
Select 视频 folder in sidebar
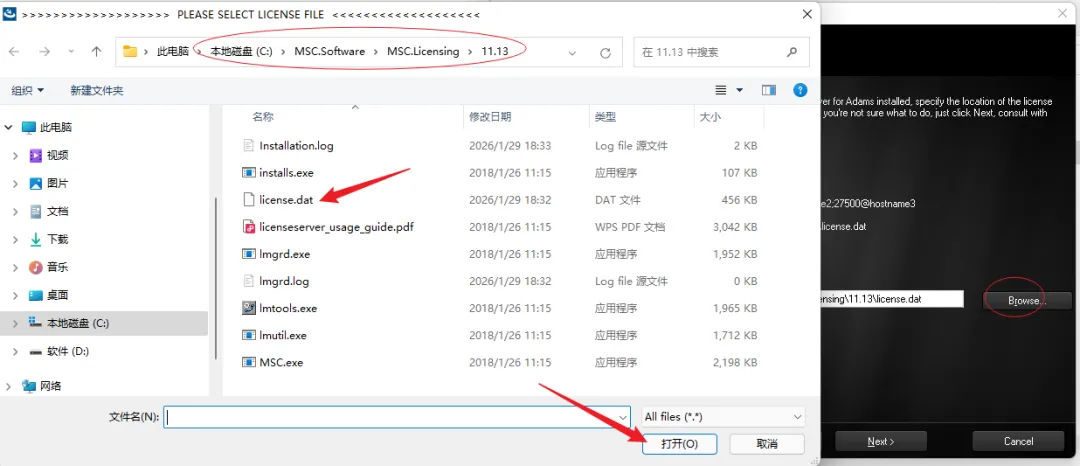(x=57, y=156)
